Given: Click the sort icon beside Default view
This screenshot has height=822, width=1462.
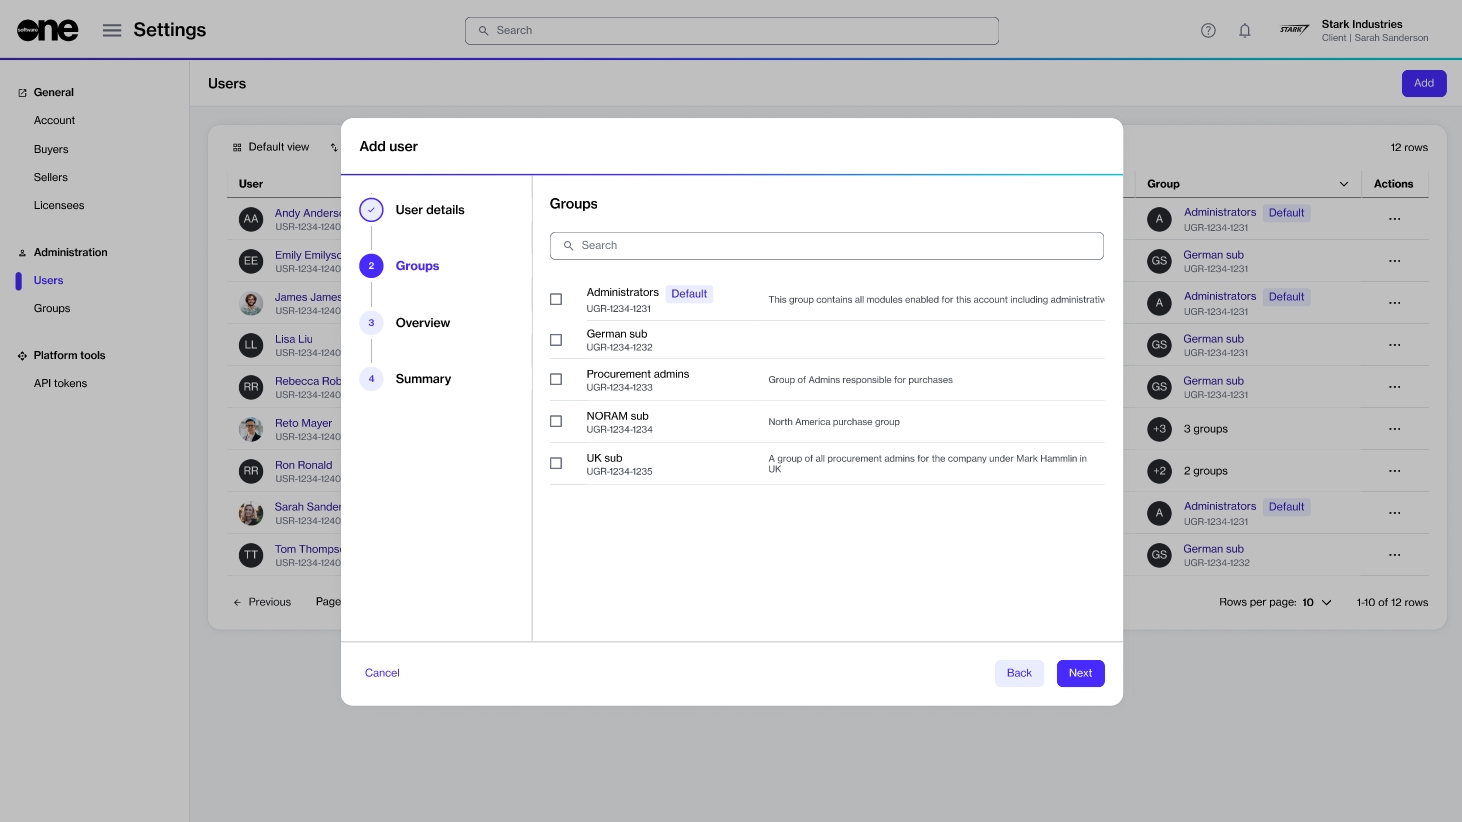Looking at the screenshot, I should [334, 148].
